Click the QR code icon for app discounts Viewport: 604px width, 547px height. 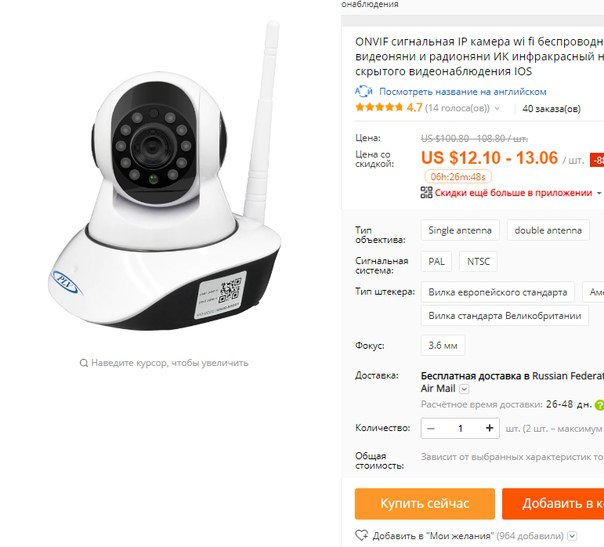(426, 192)
